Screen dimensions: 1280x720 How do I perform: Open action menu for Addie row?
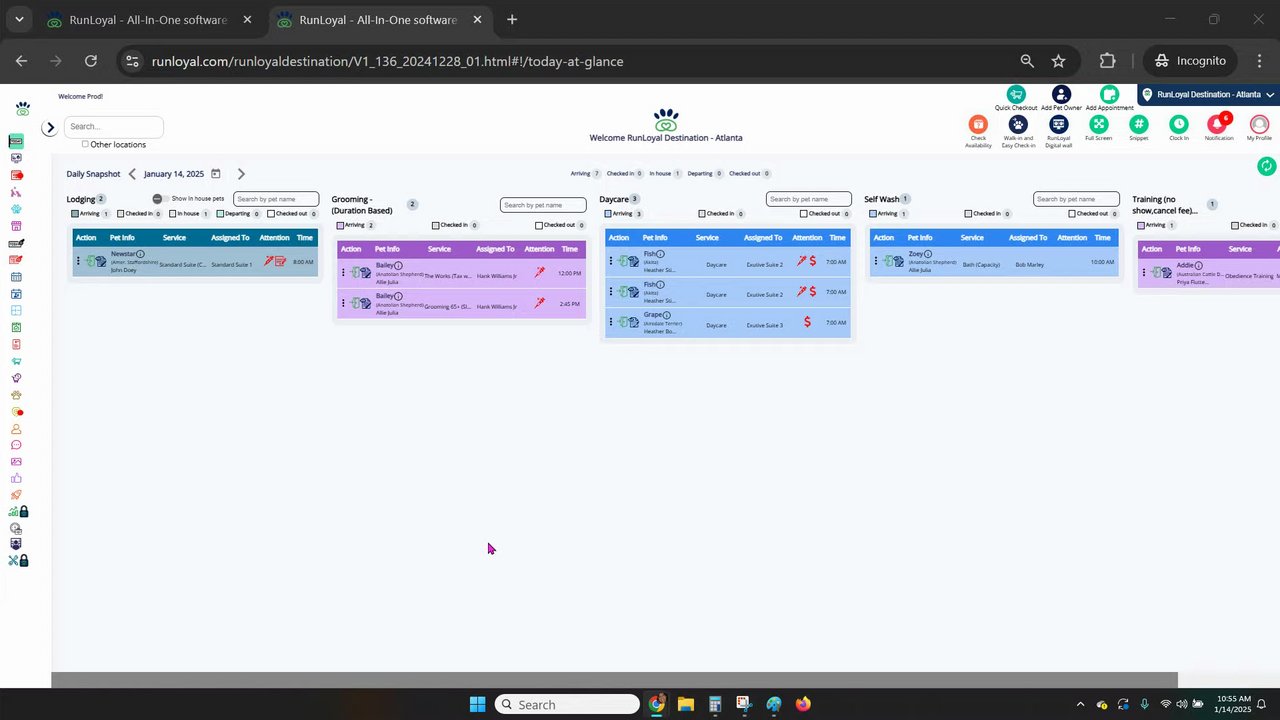click(x=1143, y=273)
